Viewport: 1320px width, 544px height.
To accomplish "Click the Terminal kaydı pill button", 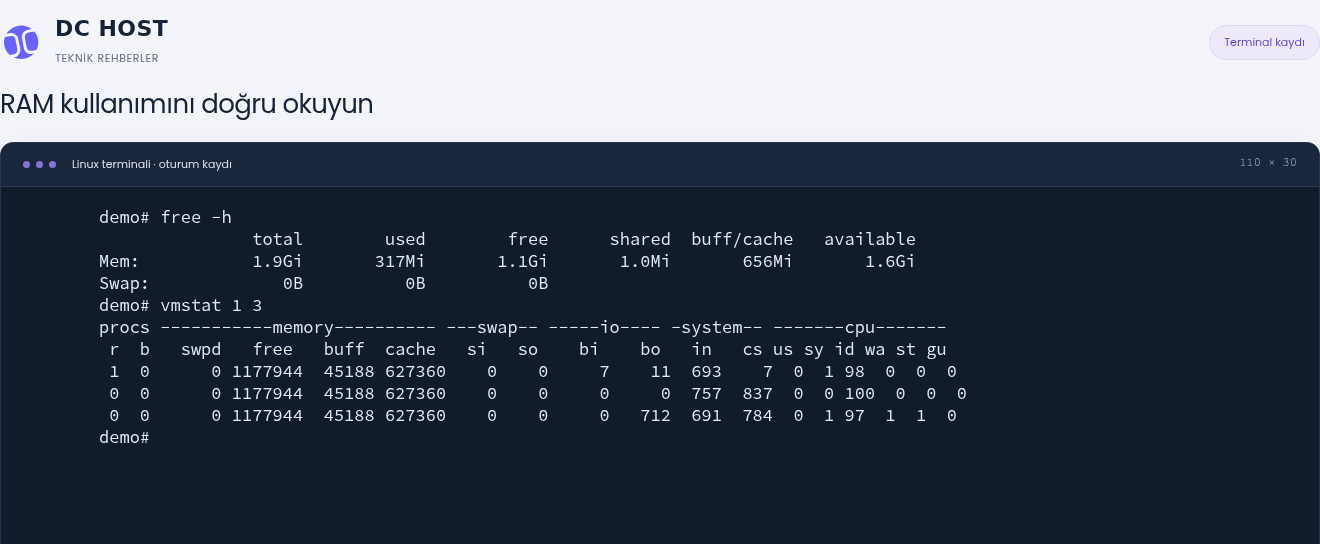I will 1264,42.
